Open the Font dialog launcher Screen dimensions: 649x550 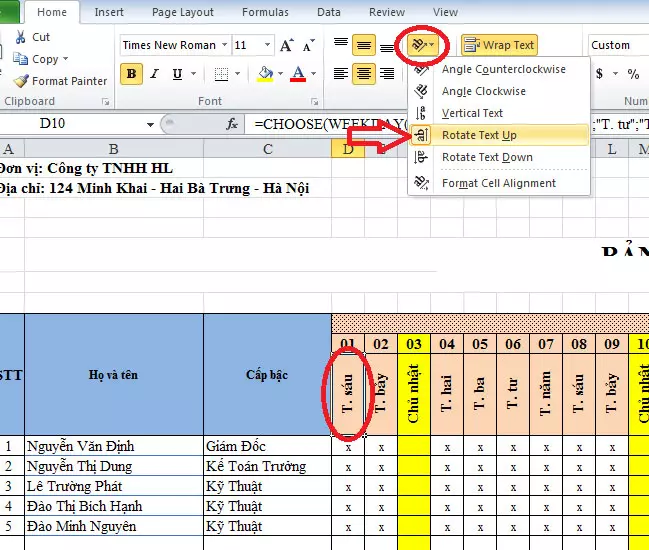[x=315, y=101]
